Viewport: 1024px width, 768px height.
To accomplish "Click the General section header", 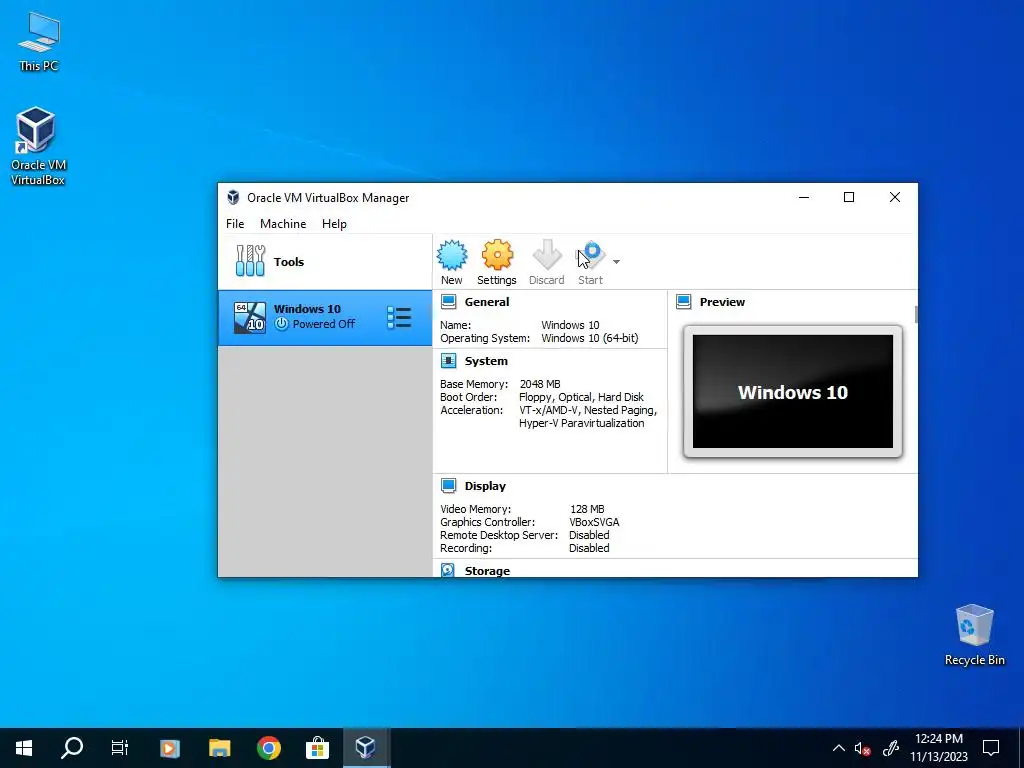I will click(x=487, y=302).
